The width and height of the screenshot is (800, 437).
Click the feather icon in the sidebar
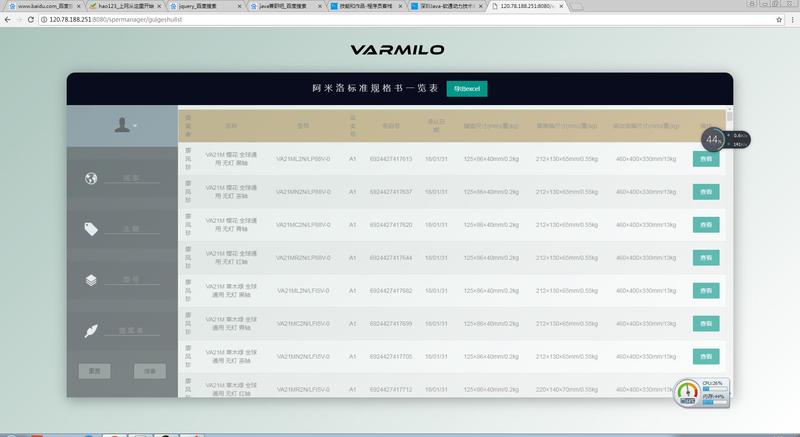coord(91,331)
